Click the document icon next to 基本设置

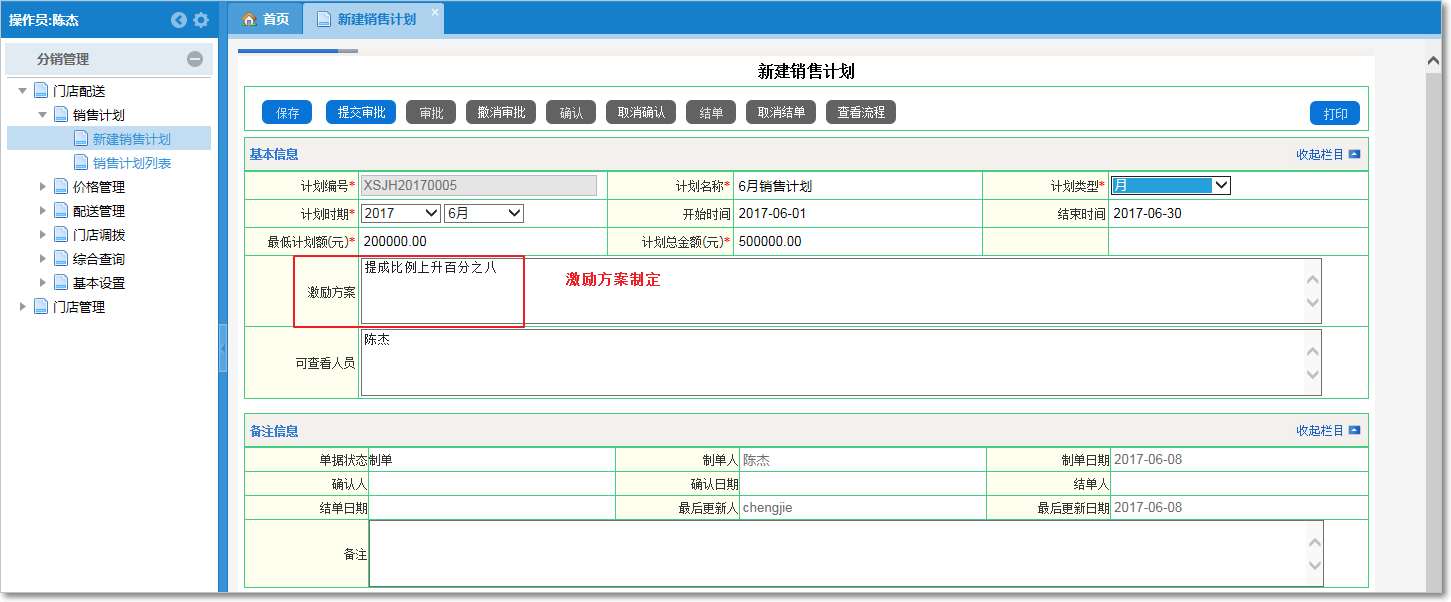(60, 282)
